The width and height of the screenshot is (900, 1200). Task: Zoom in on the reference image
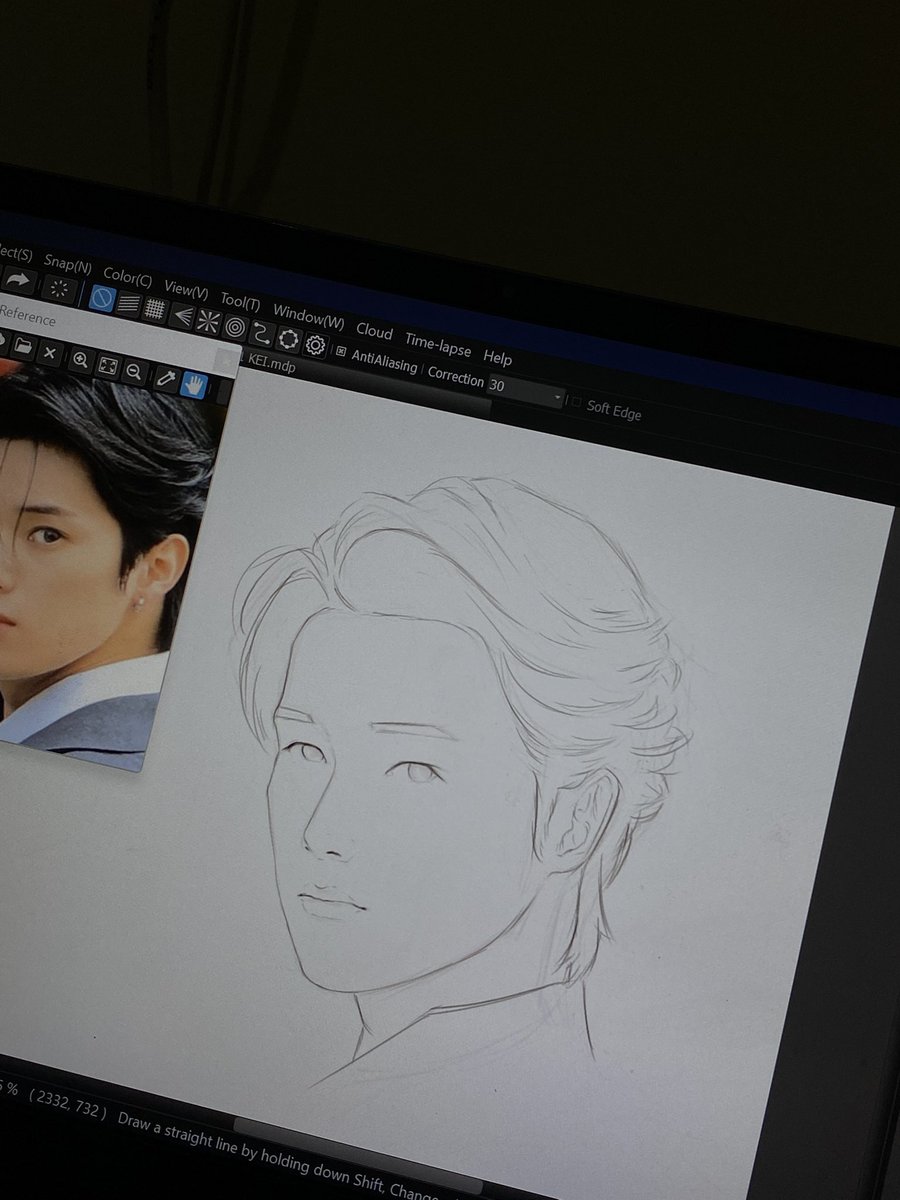80,360
